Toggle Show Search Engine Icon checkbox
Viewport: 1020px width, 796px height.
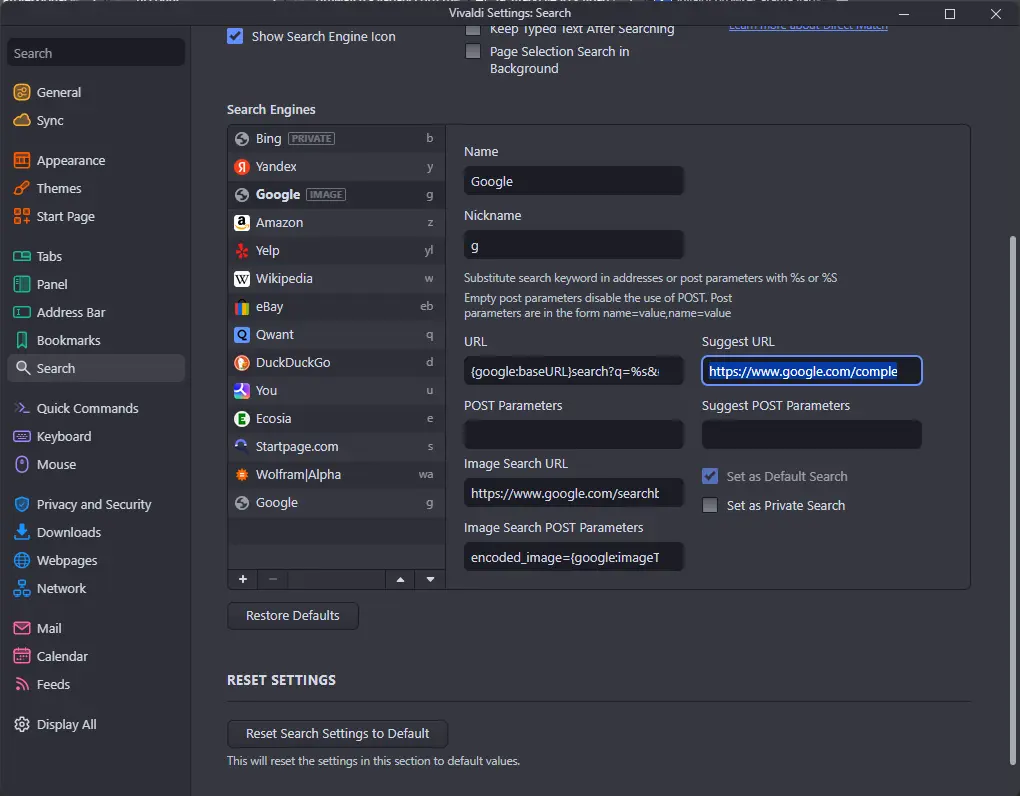click(235, 36)
